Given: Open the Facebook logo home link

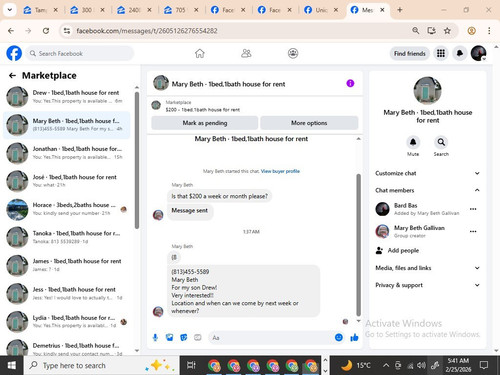Looking at the screenshot, I should point(14,53).
